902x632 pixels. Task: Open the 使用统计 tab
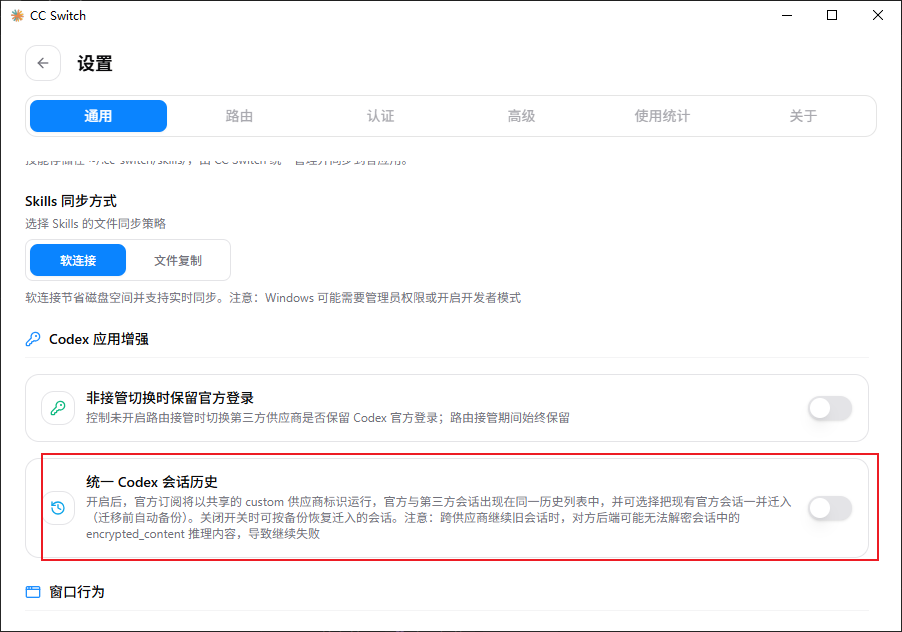pos(662,116)
